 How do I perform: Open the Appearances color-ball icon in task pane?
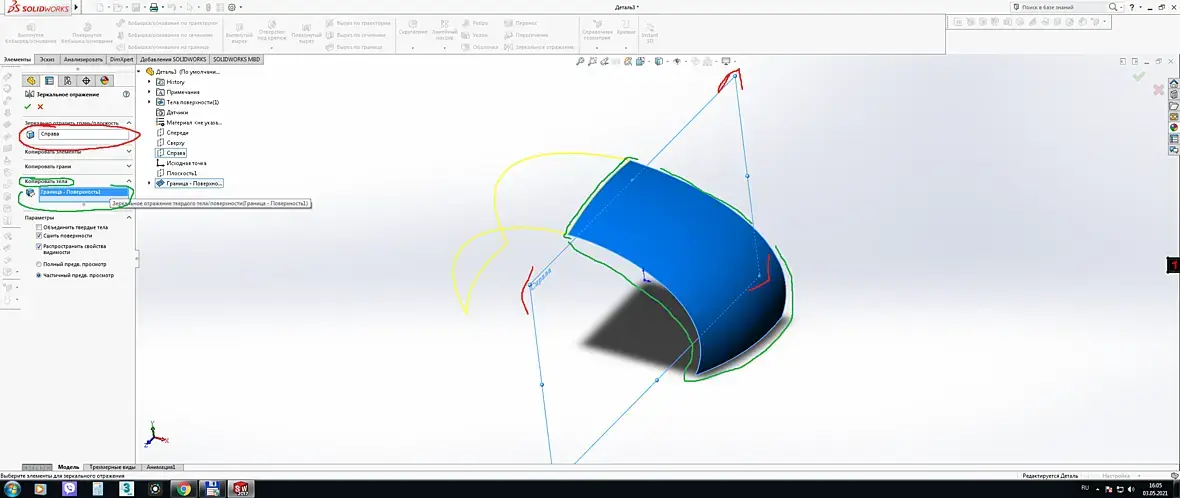(x=1173, y=127)
